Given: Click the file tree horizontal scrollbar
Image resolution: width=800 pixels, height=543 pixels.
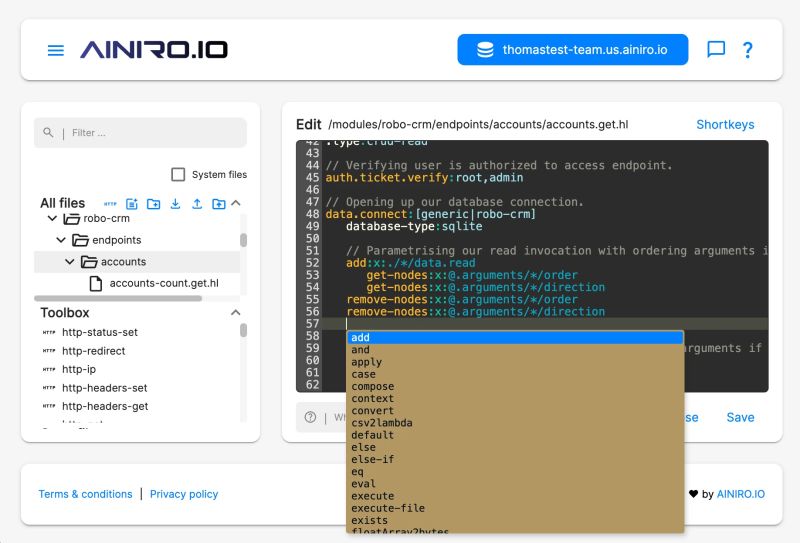Looking at the screenshot, I should 118,299.
